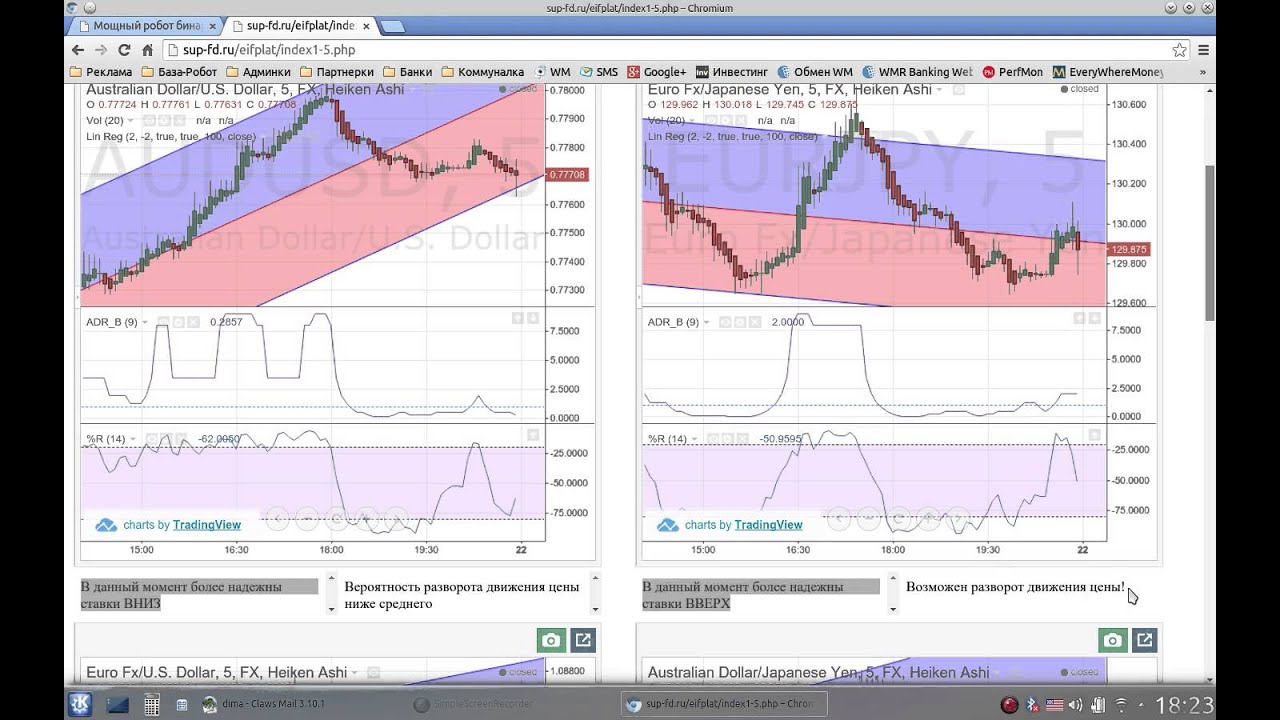Open TradingView link under AUDUSD chart
This screenshot has height=720, width=1280.
coord(207,524)
